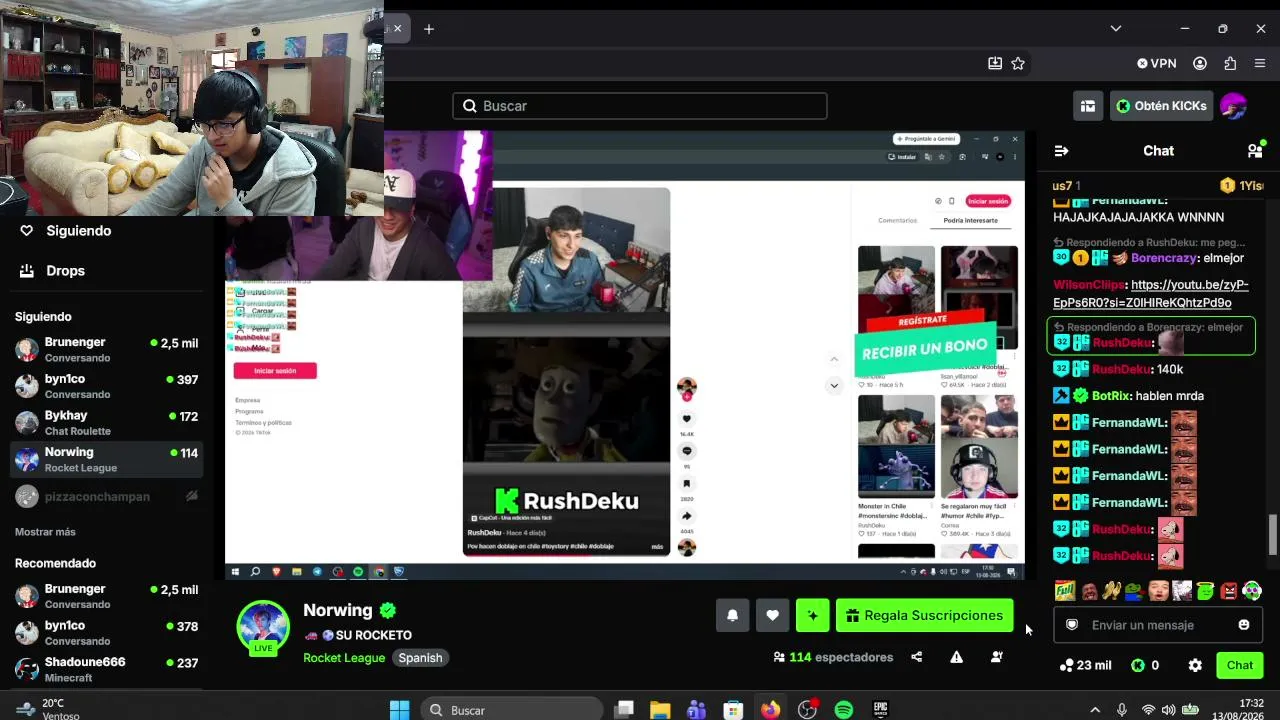Open byn1co with 378 viewers under Recomendado
This screenshot has height=720, width=1280.
106,633
